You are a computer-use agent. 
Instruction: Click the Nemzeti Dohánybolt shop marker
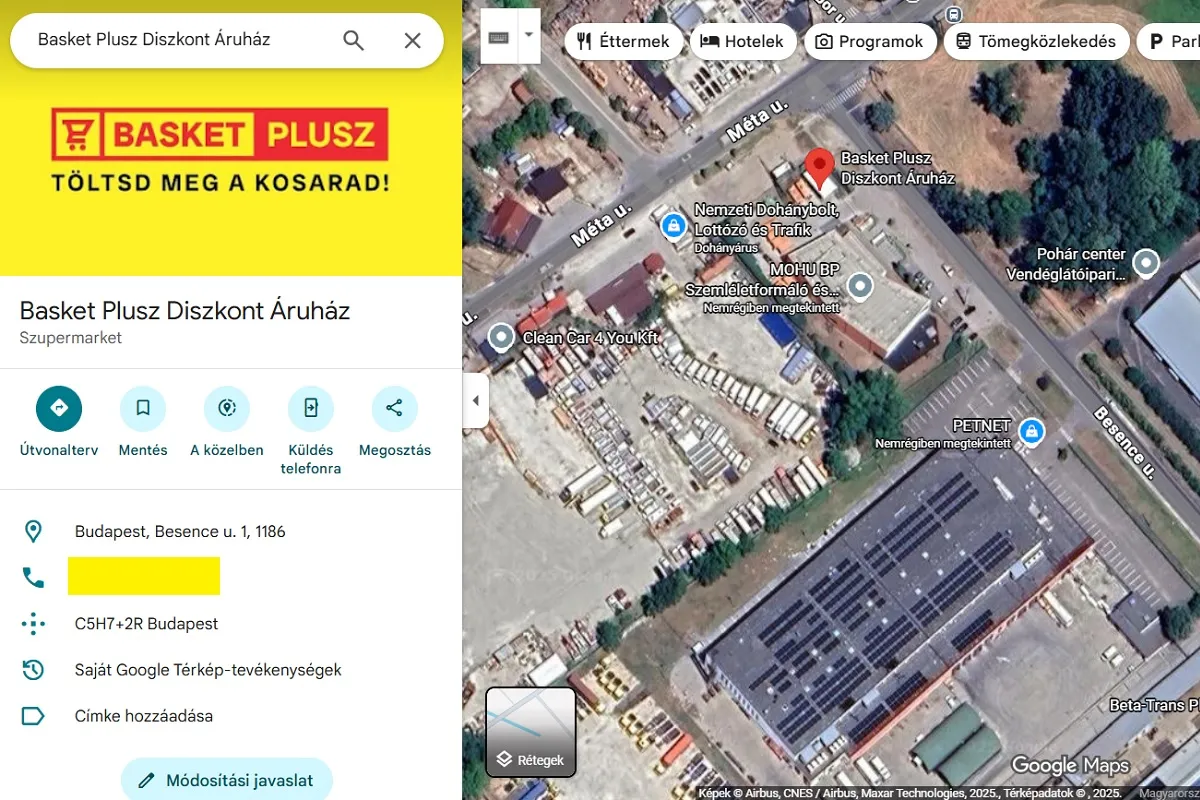point(674,225)
